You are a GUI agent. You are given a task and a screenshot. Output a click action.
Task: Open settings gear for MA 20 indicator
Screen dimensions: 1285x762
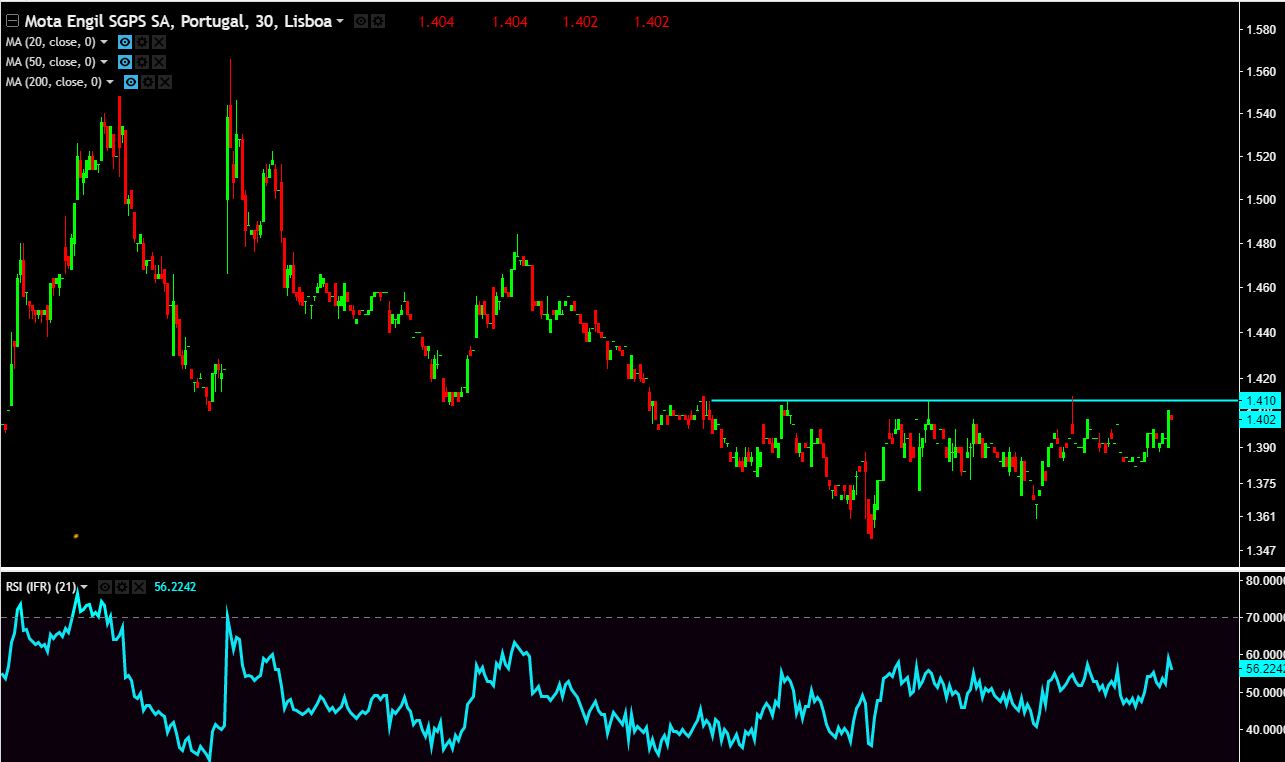(142, 42)
